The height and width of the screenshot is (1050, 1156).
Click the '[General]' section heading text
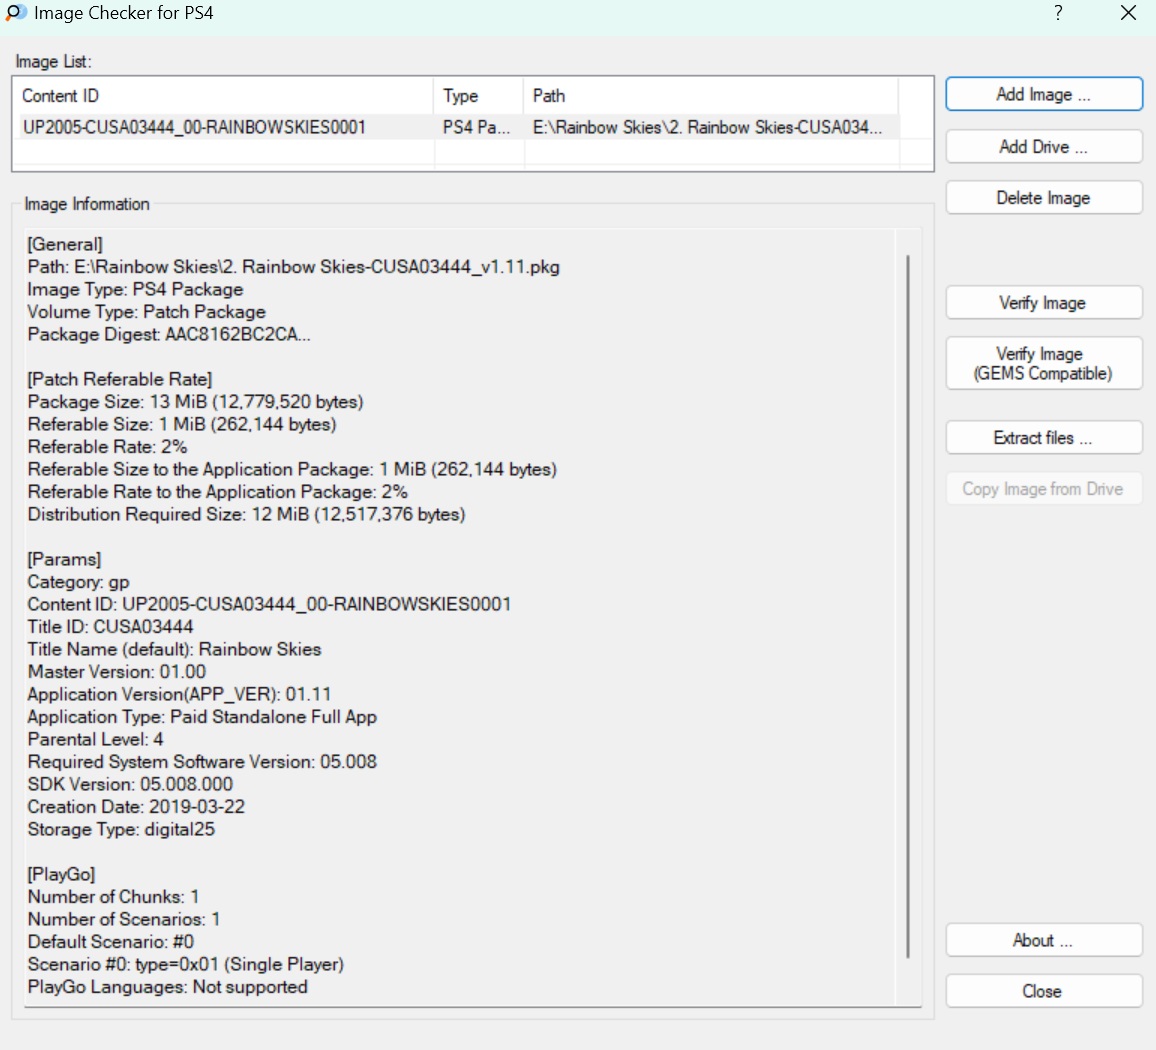pyautogui.click(x=65, y=244)
